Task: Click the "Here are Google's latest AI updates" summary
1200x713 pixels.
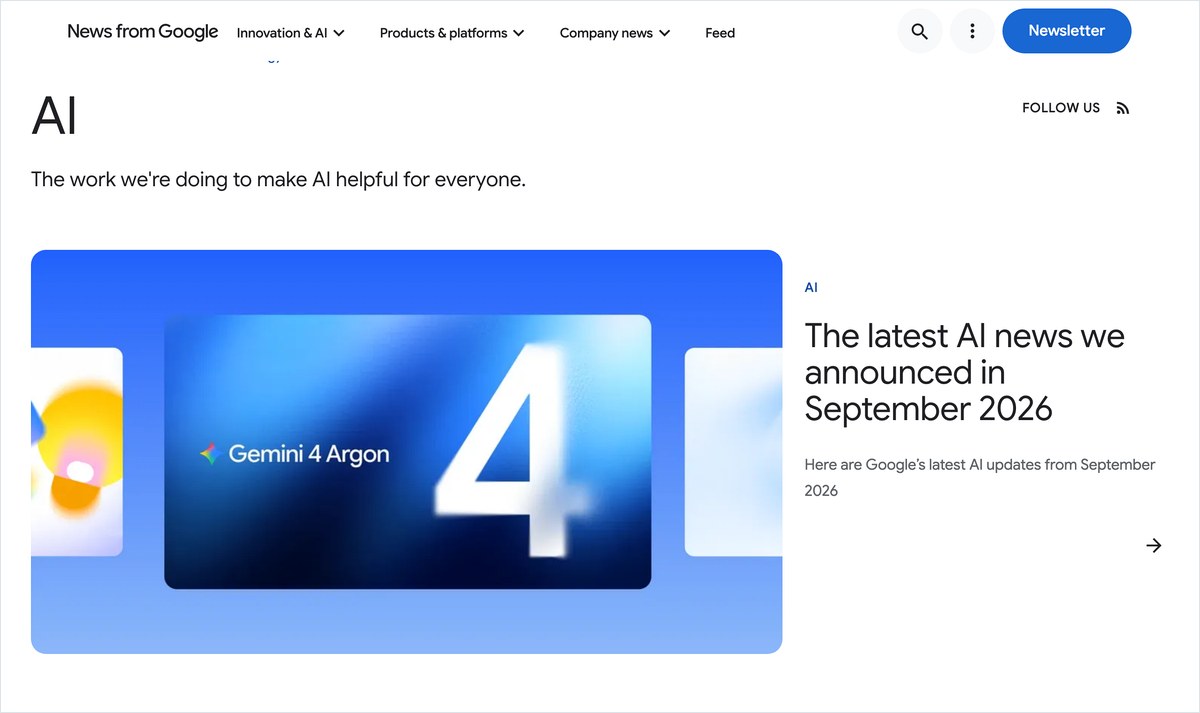Action: coord(980,477)
